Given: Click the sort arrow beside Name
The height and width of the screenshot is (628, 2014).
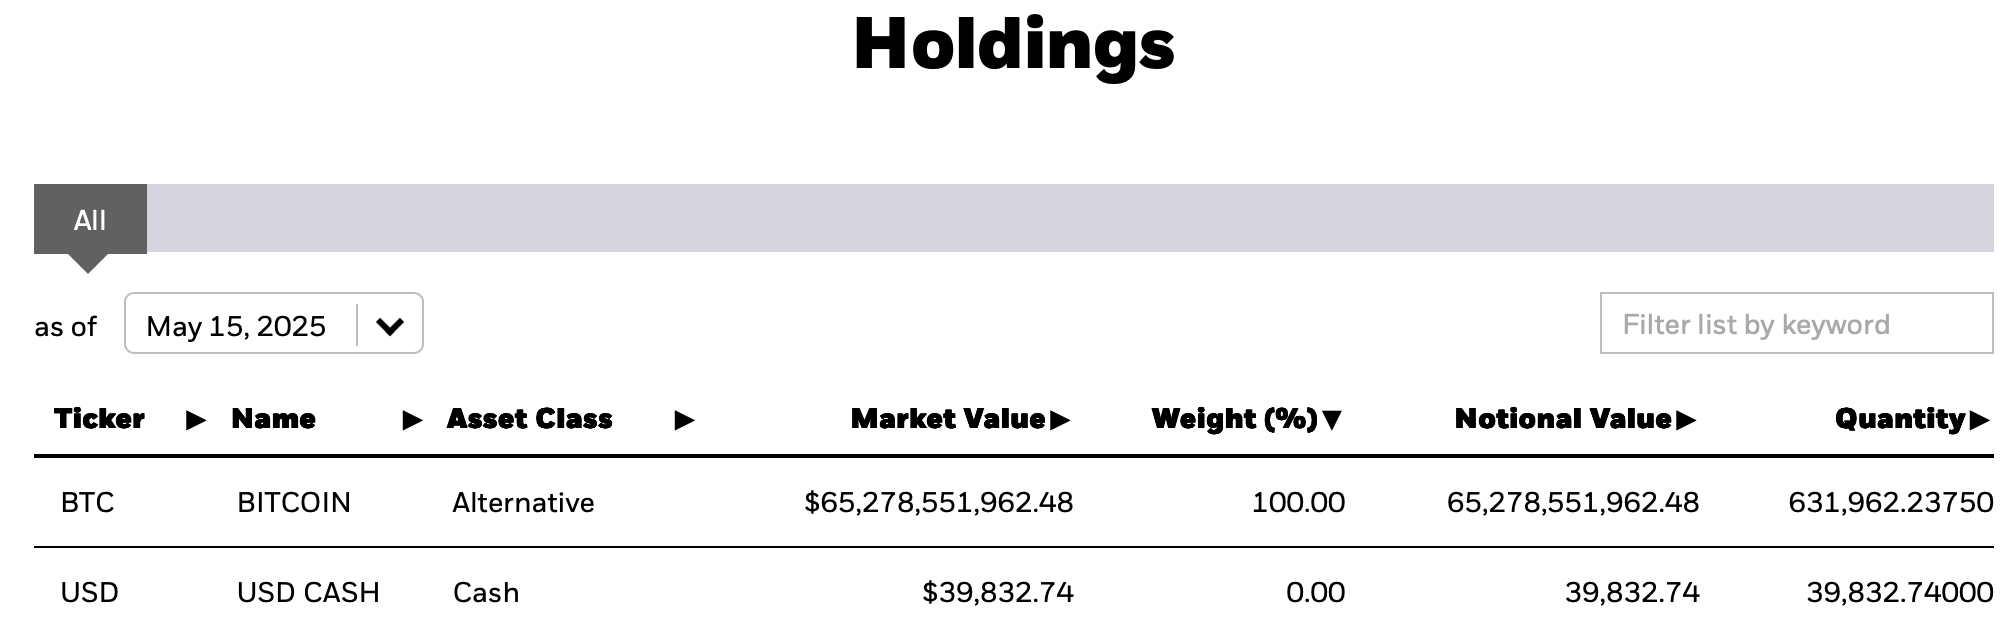Looking at the screenshot, I should point(410,421).
